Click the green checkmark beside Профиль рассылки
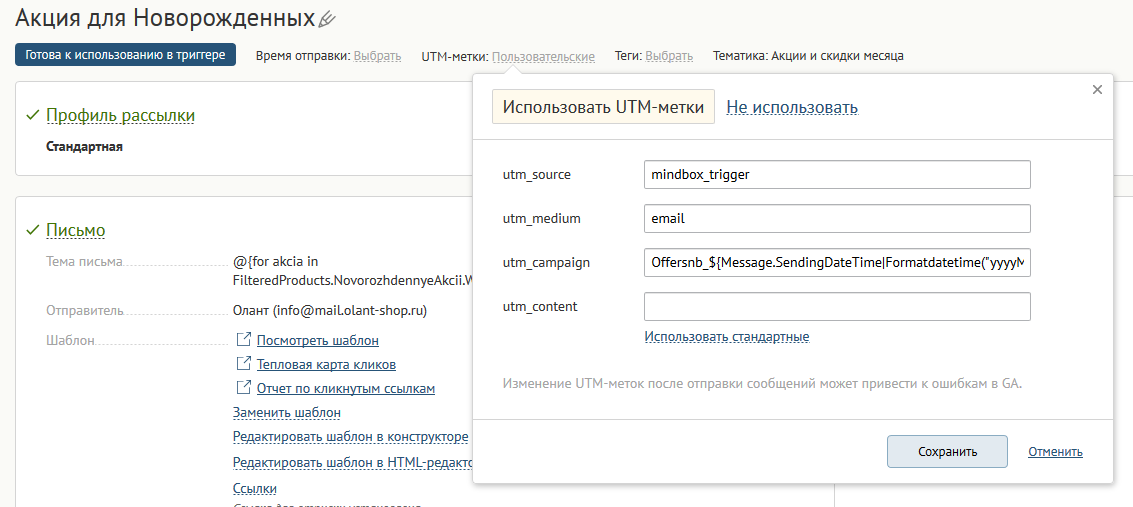The width and height of the screenshot is (1133, 507). pyautogui.click(x=32, y=116)
